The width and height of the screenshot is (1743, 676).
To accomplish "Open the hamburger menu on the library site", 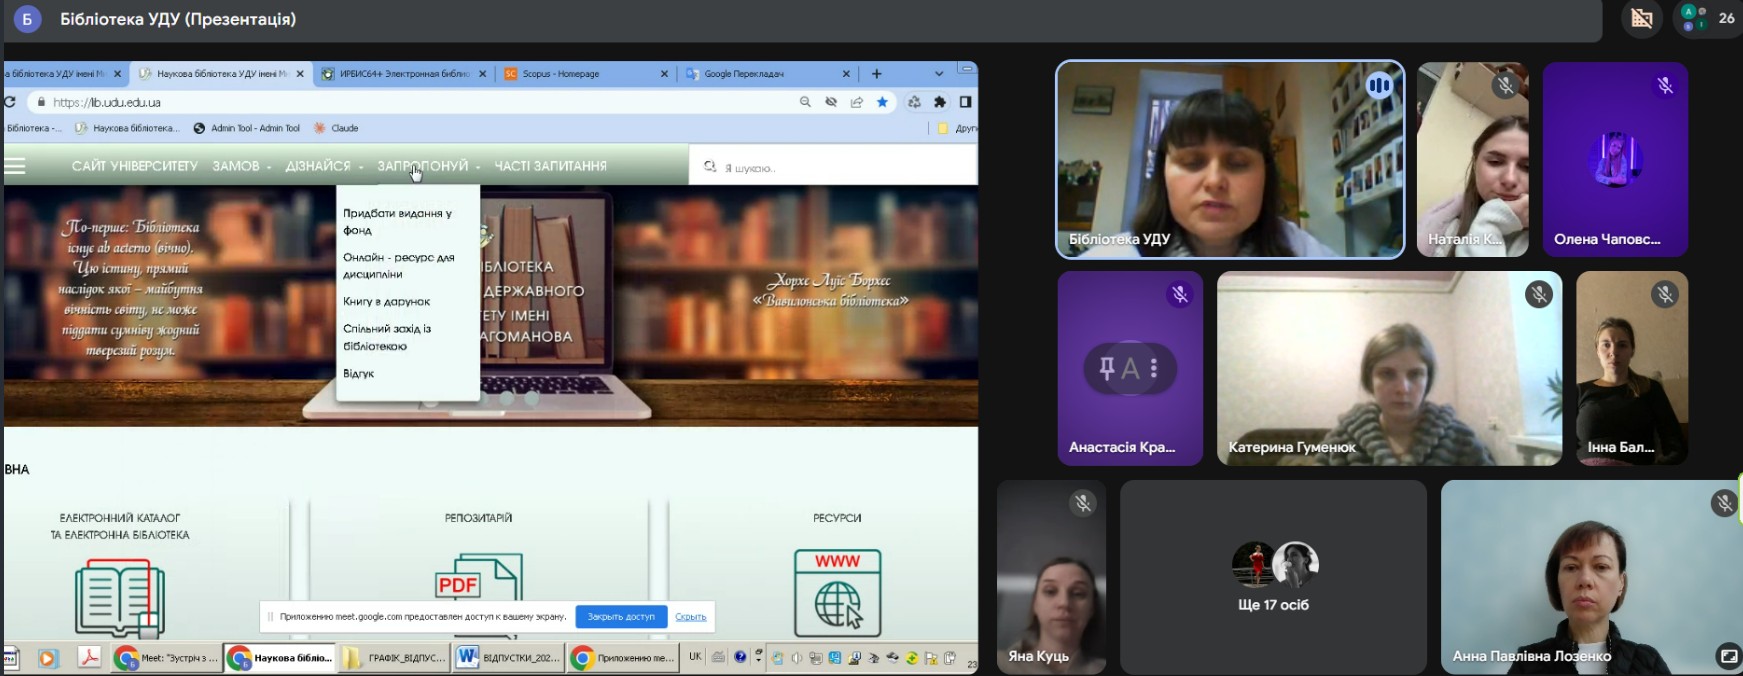I will pos(15,166).
